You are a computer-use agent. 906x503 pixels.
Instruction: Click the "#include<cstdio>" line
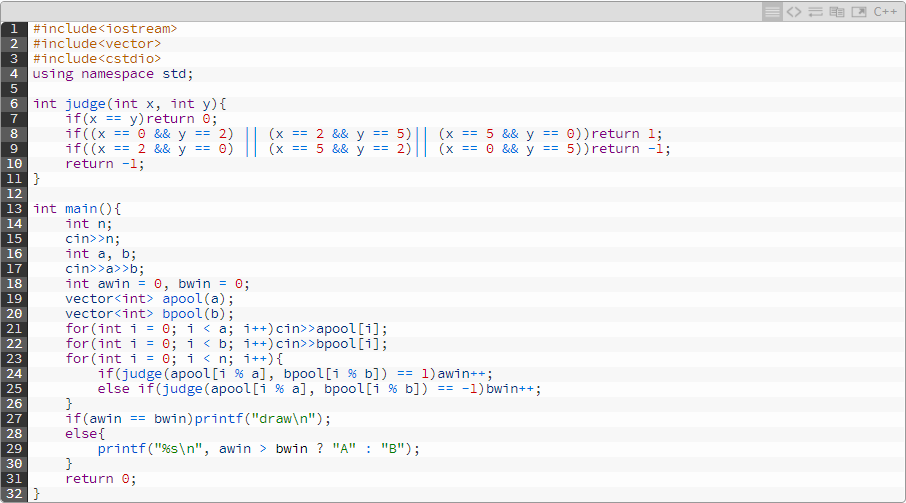coord(97,59)
